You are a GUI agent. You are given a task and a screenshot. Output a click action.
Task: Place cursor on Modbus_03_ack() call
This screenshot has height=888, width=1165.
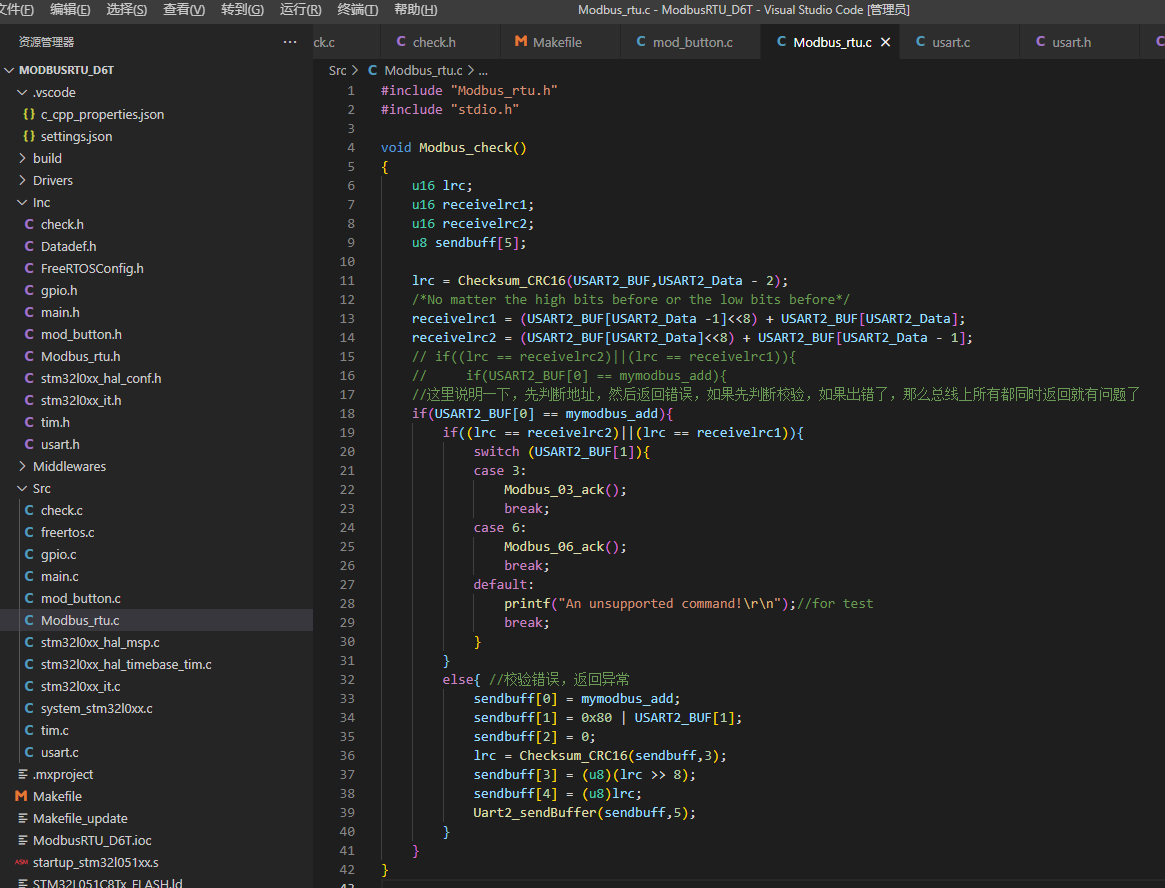coord(565,490)
